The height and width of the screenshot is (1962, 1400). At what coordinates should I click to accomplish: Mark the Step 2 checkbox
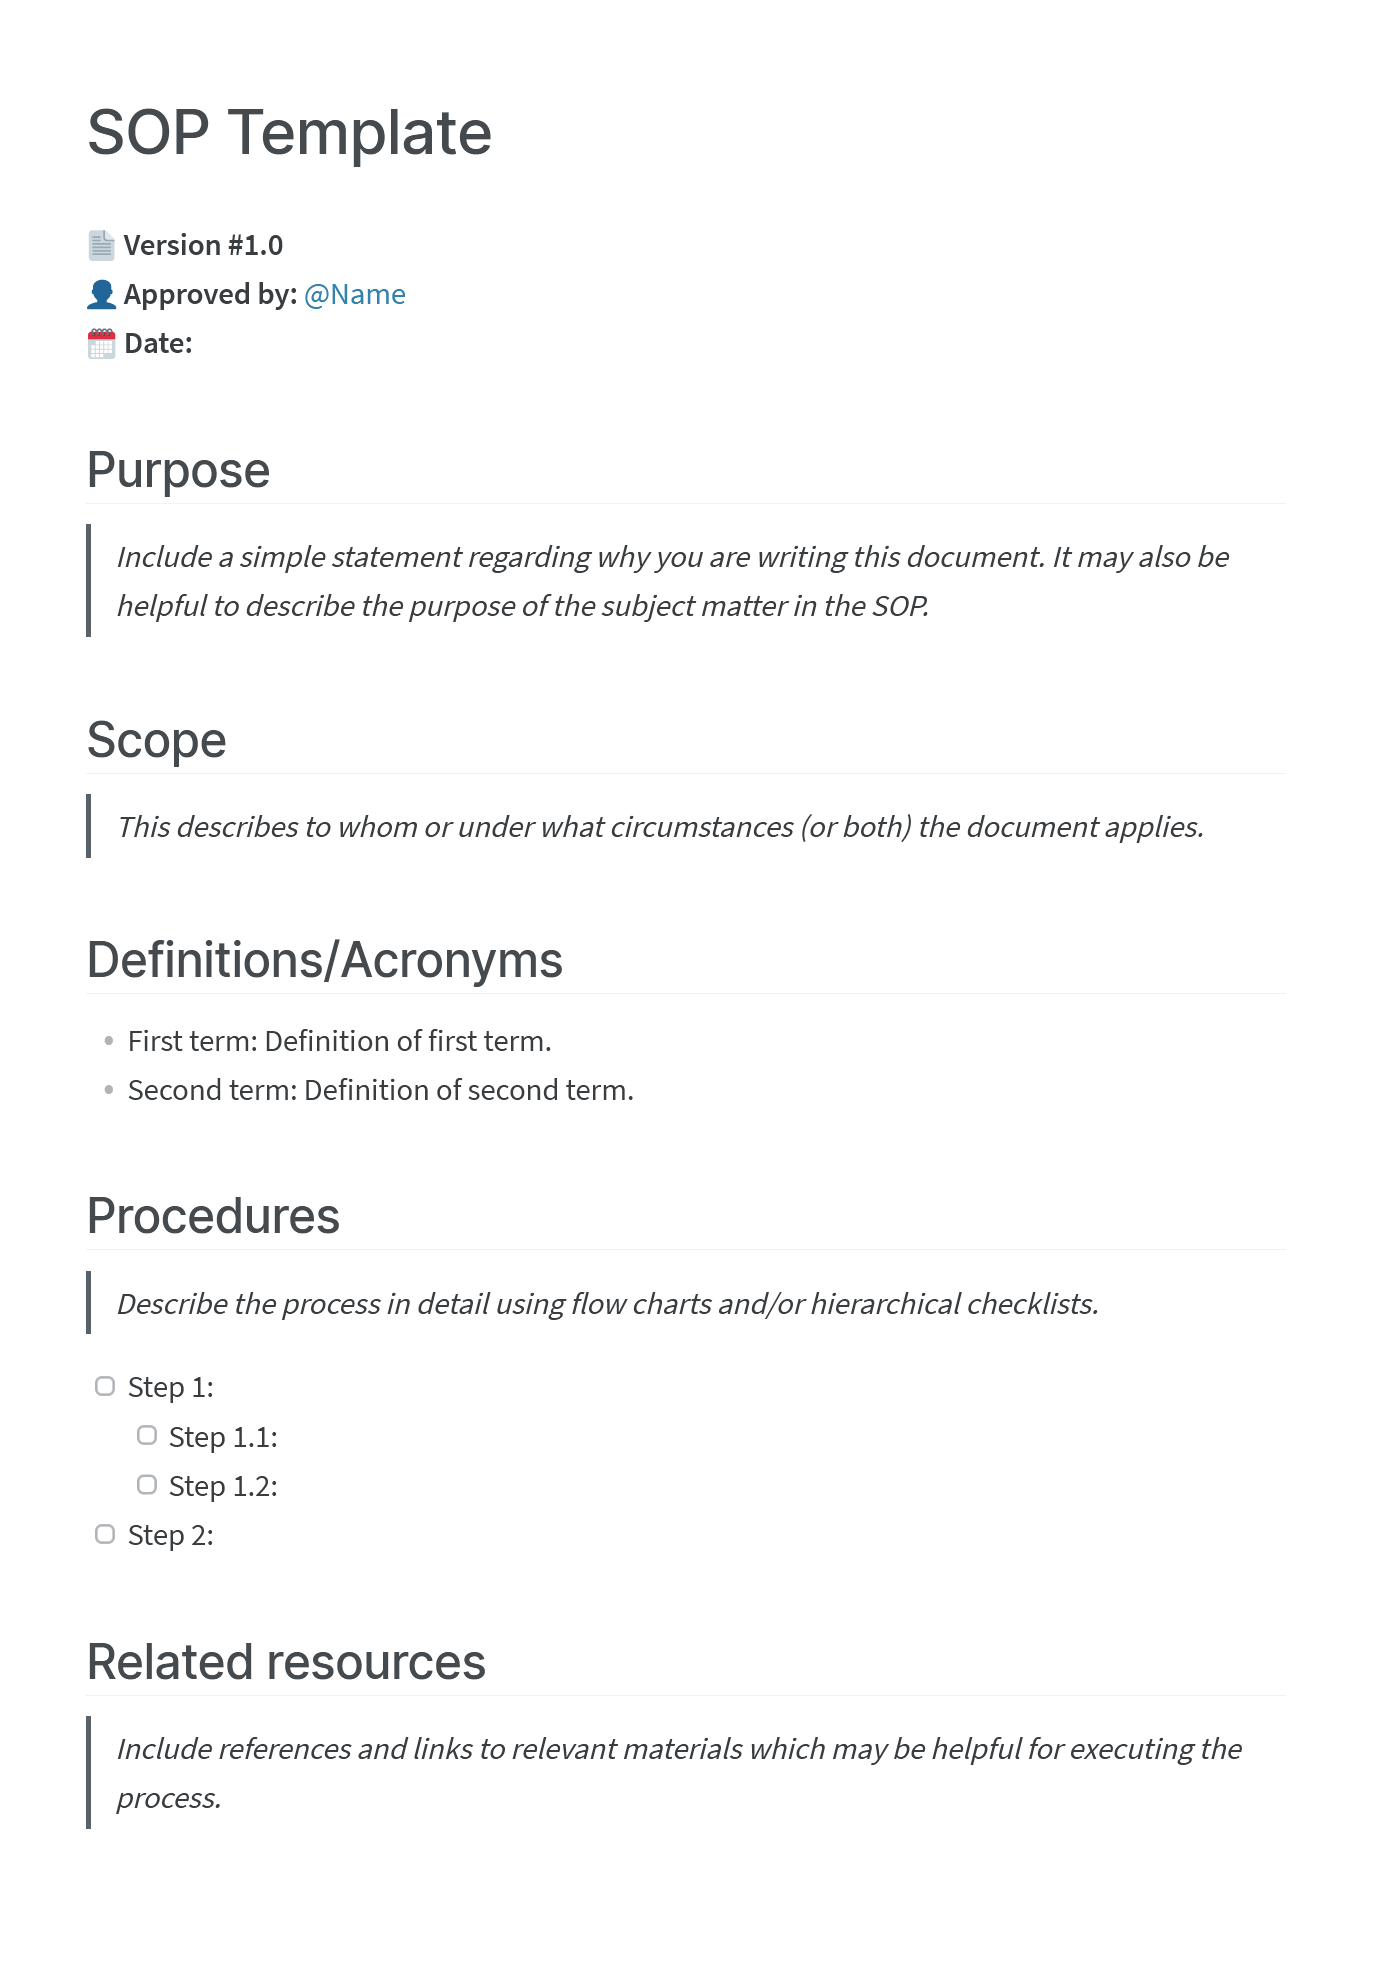tap(105, 1534)
